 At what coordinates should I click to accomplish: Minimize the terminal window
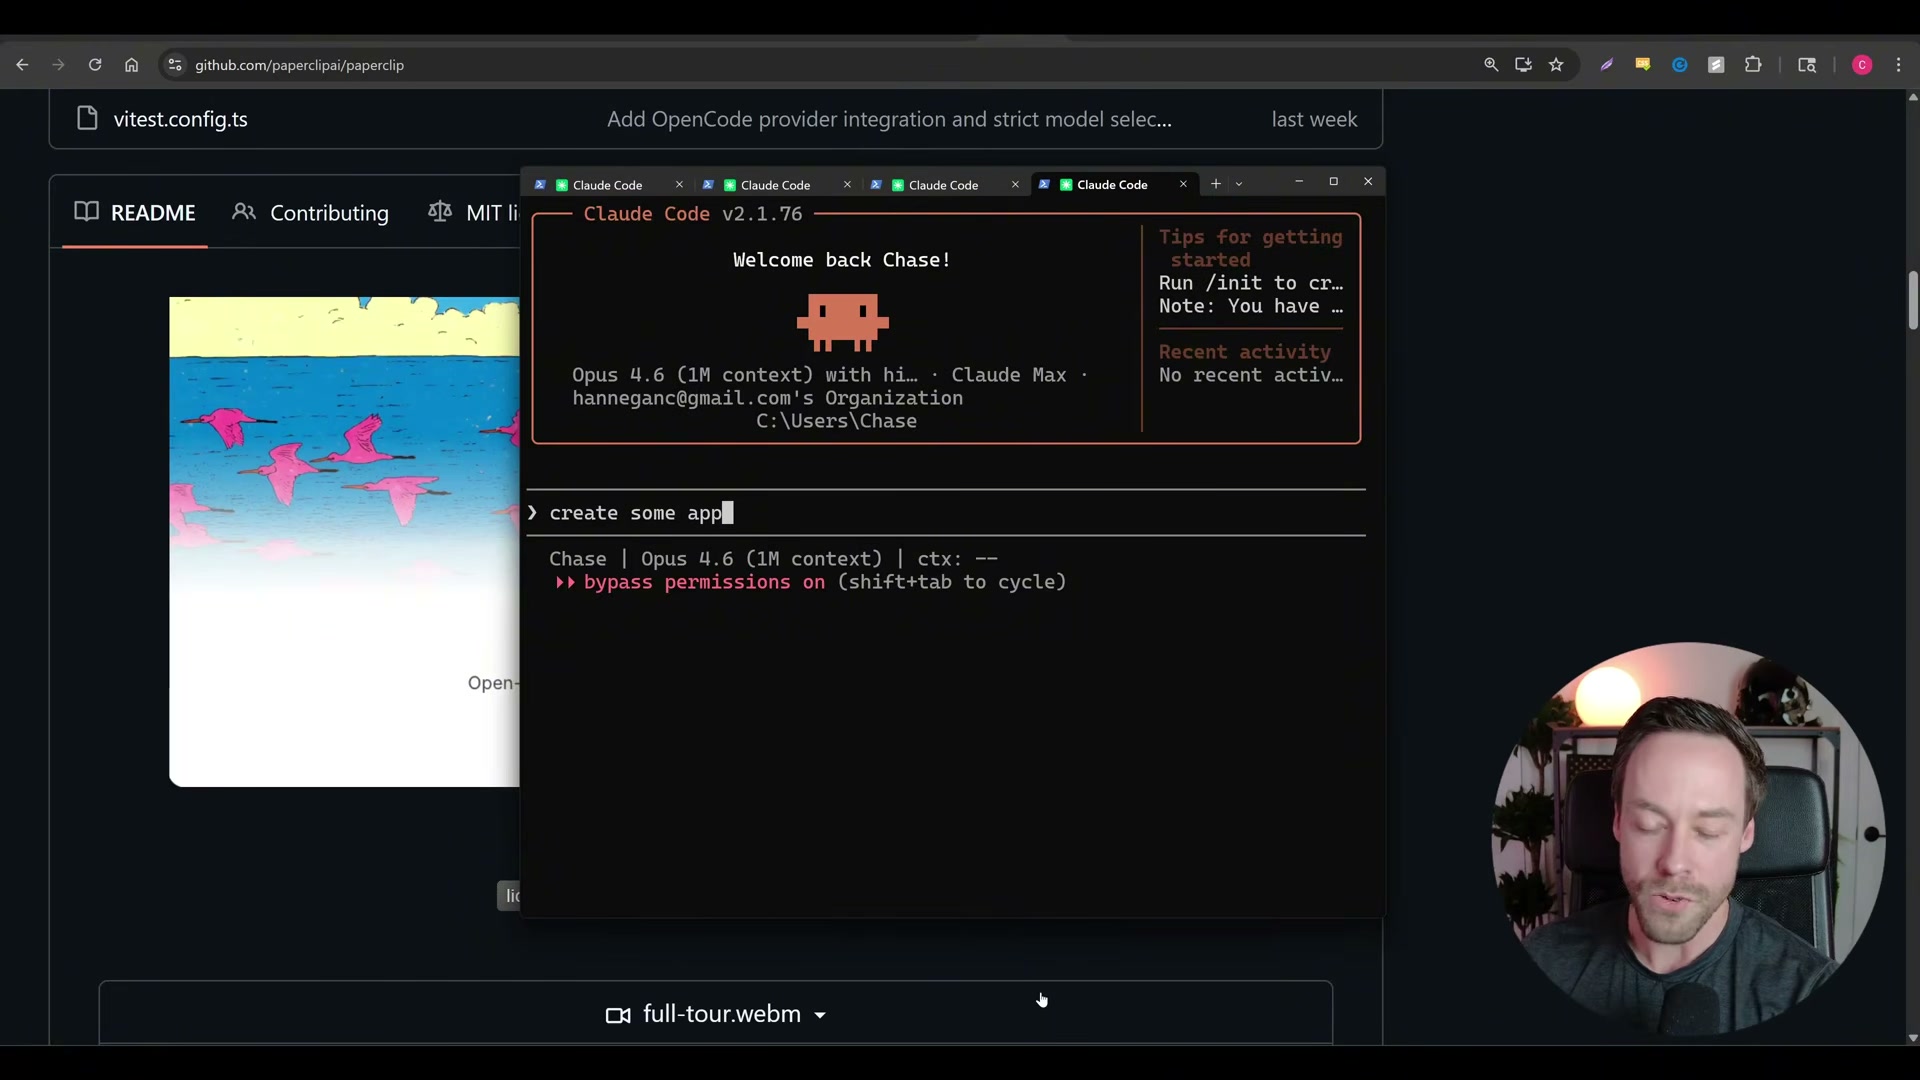pos(1299,182)
